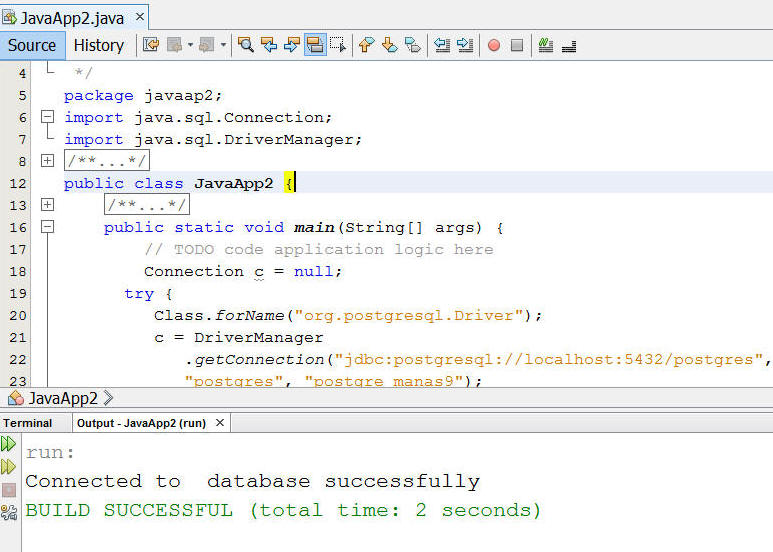773x552 pixels.
Task: Select the JavaApp2.java editor tab
Action: point(72,18)
